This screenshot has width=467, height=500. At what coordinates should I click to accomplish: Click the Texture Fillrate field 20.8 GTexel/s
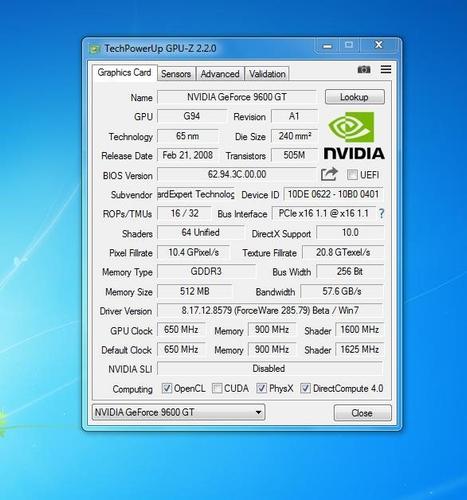343,252
